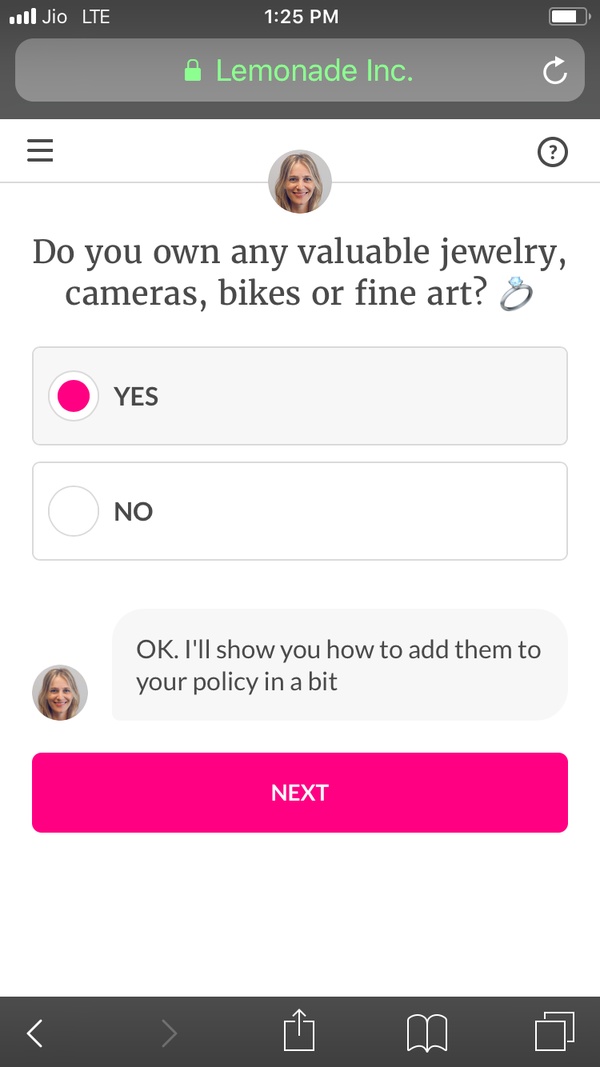Image resolution: width=600 pixels, height=1067 pixels.
Task: Tap the back navigation arrow
Action: 34,1031
